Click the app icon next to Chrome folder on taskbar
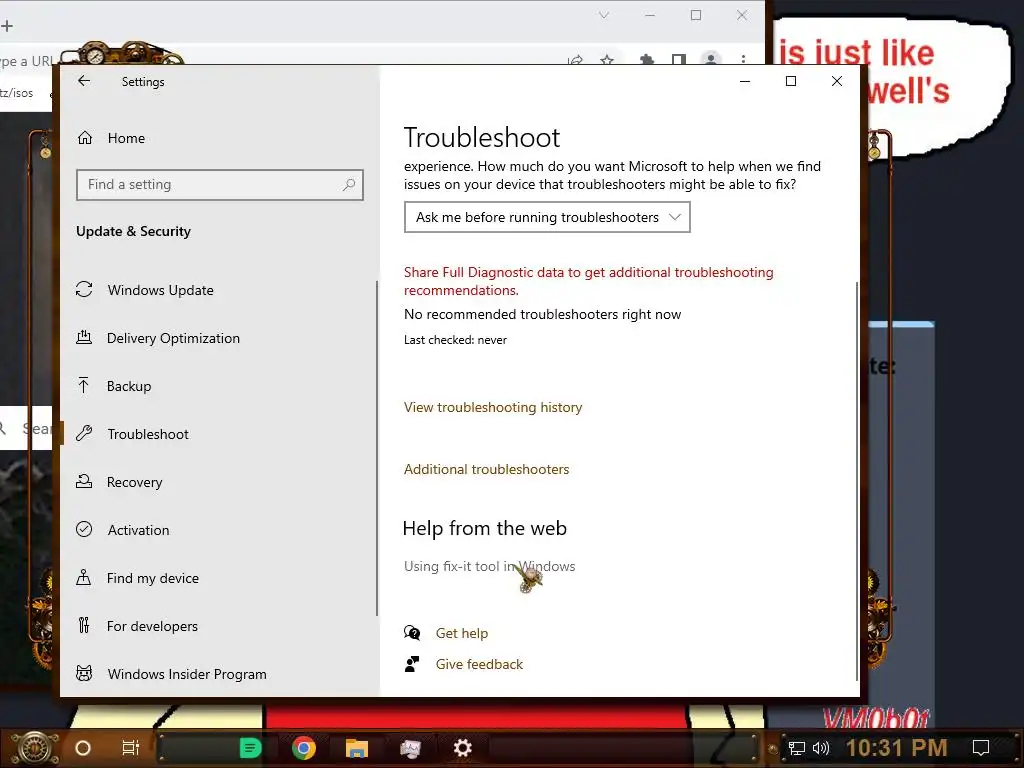Image resolution: width=1024 pixels, height=768 pixels. [x=410, y=748]
